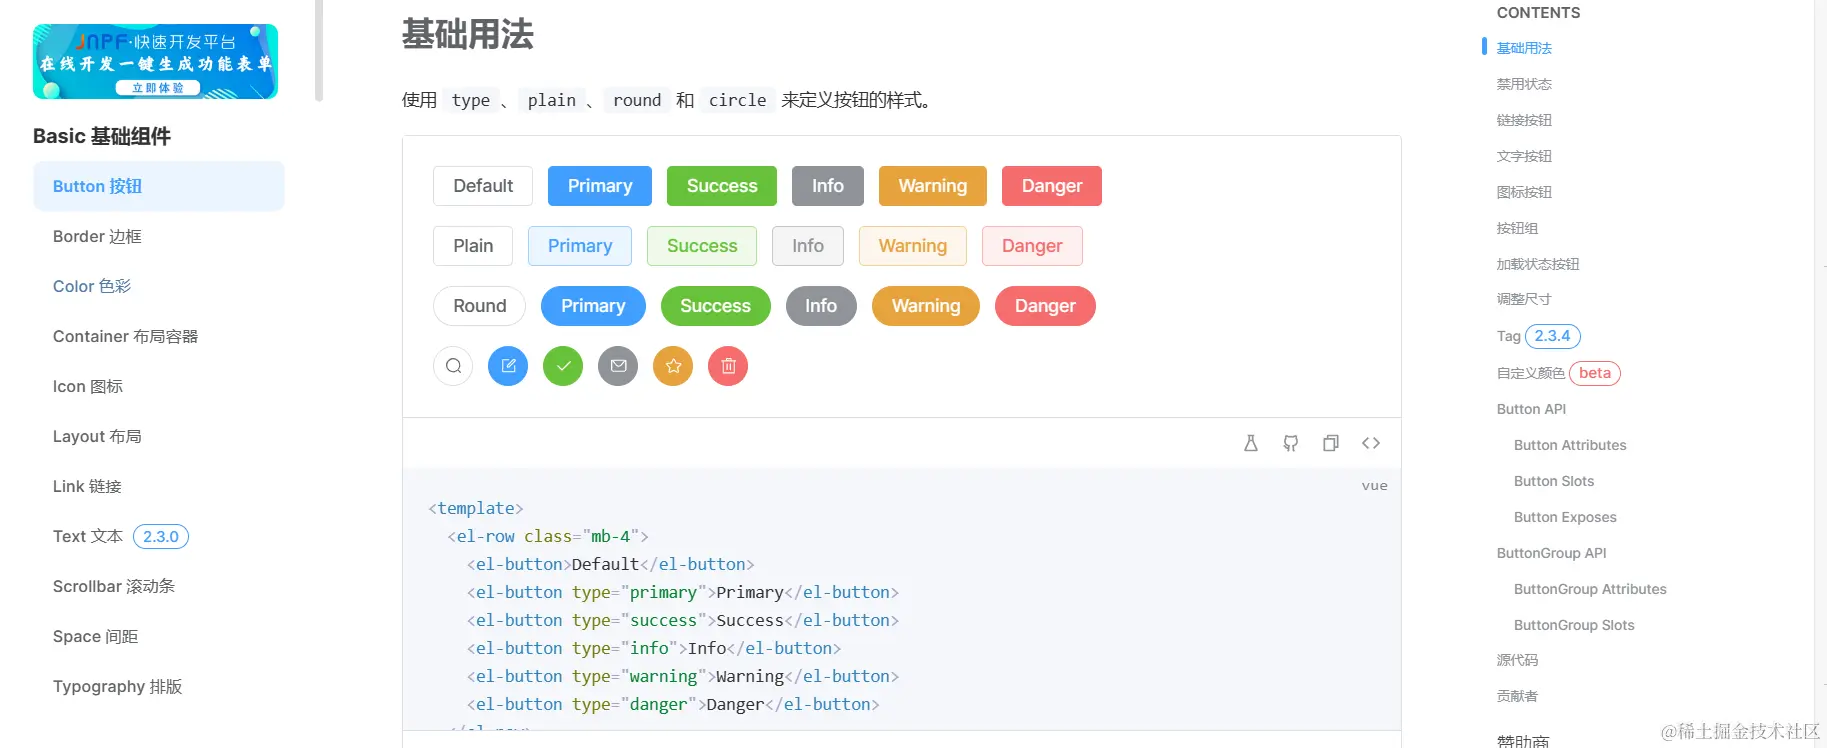This screenshot has width=1827, height=748.
Task: Jump to 自定义颜色 beta in contents
Action: point(1558,373)
